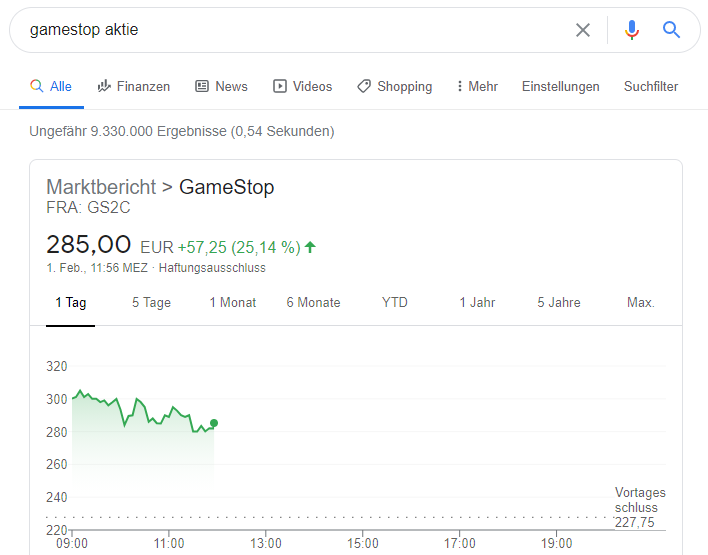Clear the search query with the X icon
Image resolution: width=708 pixels, height=555 pixels.
[583, 30]
